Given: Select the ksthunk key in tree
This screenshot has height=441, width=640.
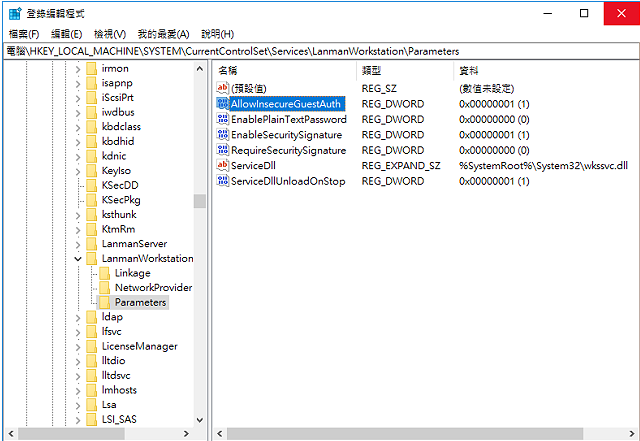Looking at the screenshot, I should [119, 214].
